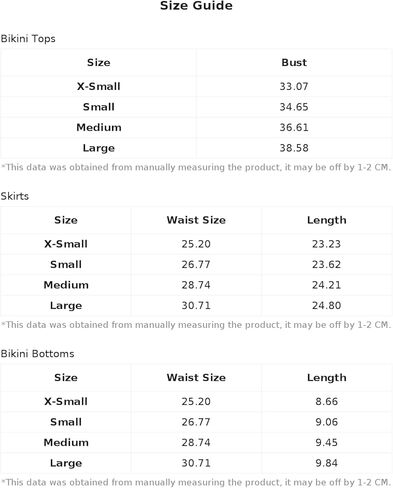Click the skirt length value 24.21
Screen dimensions: 393x488
pyautogui.click(x=326, y=285)
